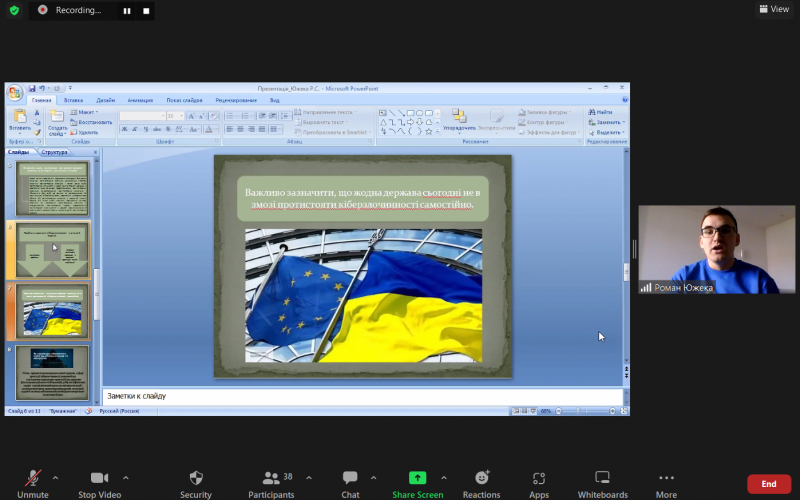Expand arrow next to Chat
This screenshot has width=800, height=500.
[373, 478]
